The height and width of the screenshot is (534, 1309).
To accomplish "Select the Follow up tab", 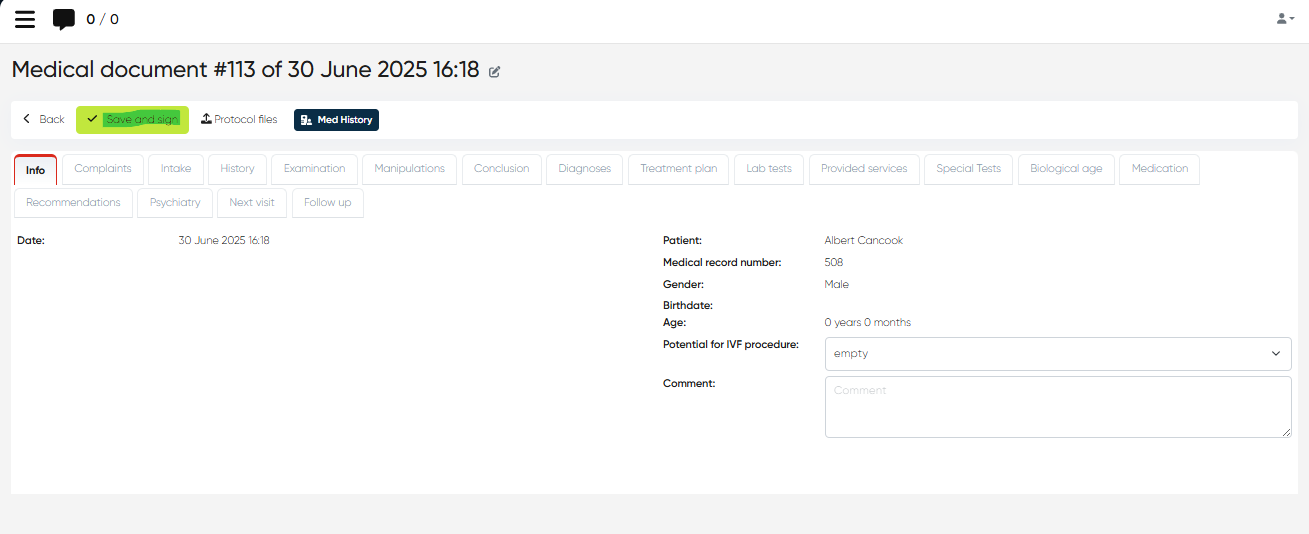I will pos(327,203).
